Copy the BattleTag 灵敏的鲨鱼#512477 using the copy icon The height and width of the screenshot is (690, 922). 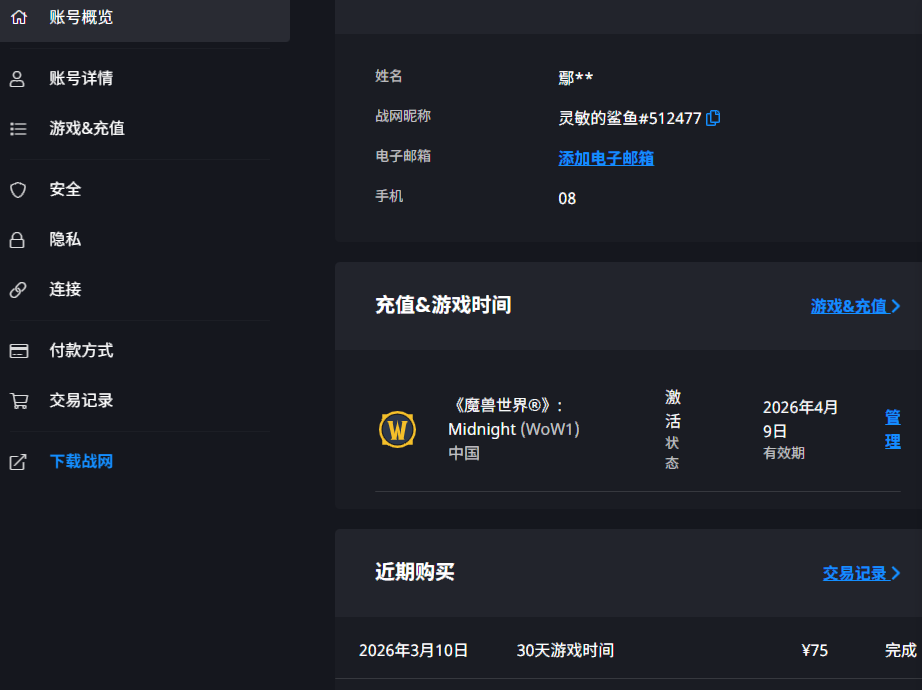(x=712, y=118)
